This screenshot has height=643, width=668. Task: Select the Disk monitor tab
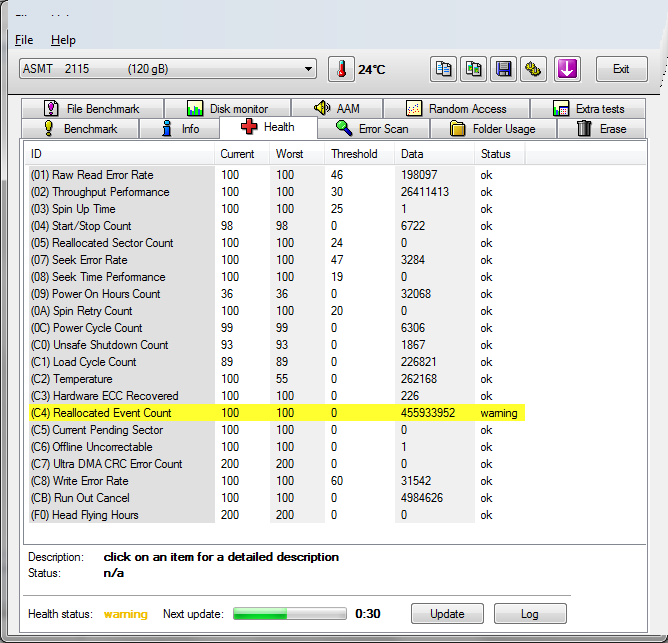coord(227,108)
